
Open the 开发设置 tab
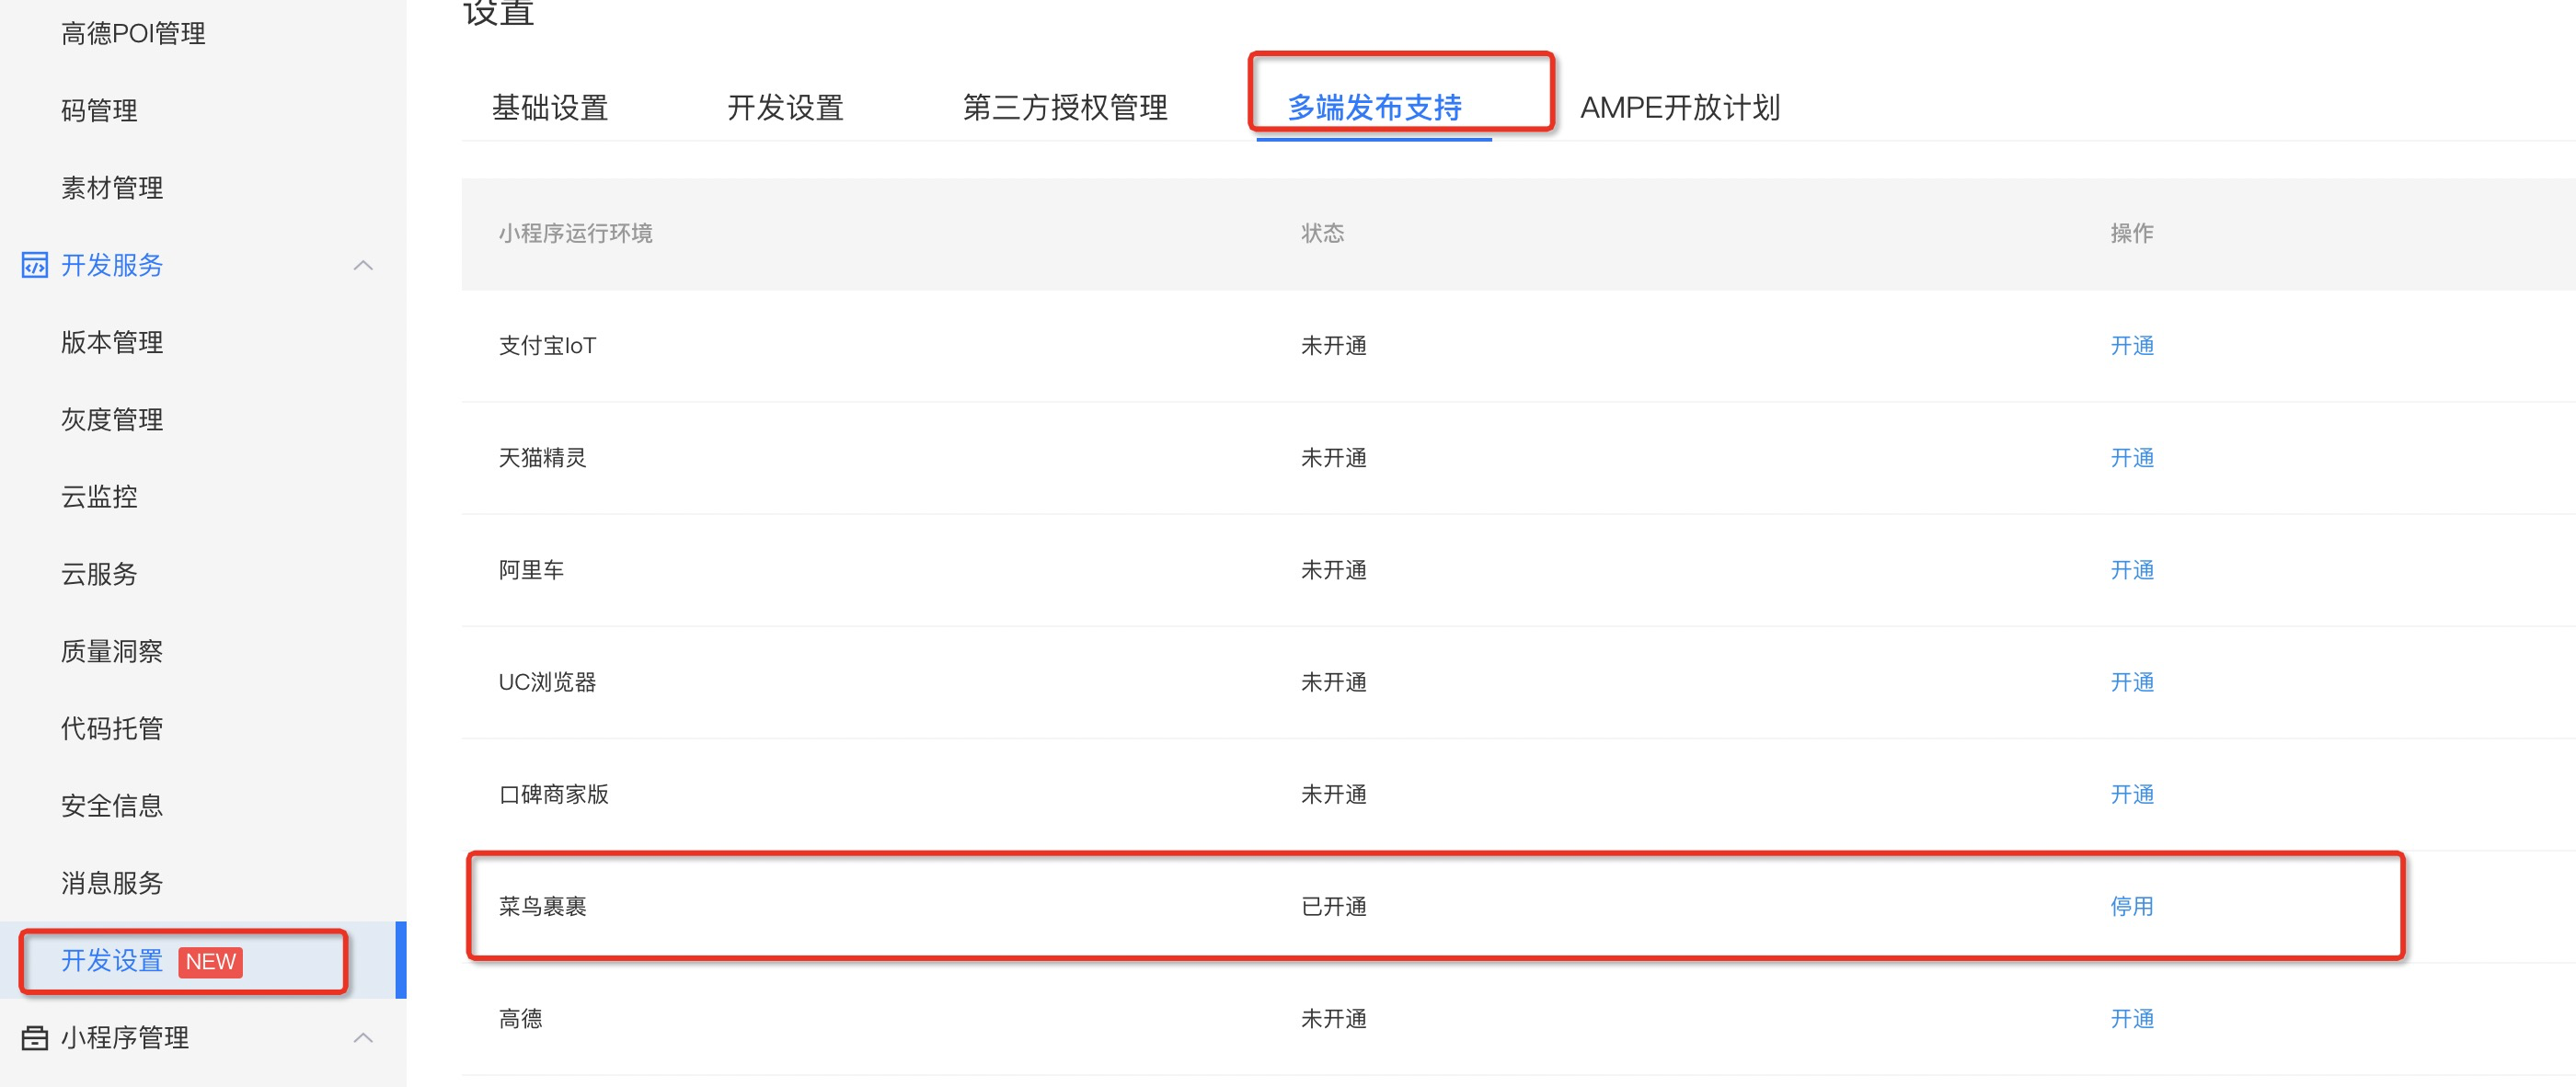point(785,107)
